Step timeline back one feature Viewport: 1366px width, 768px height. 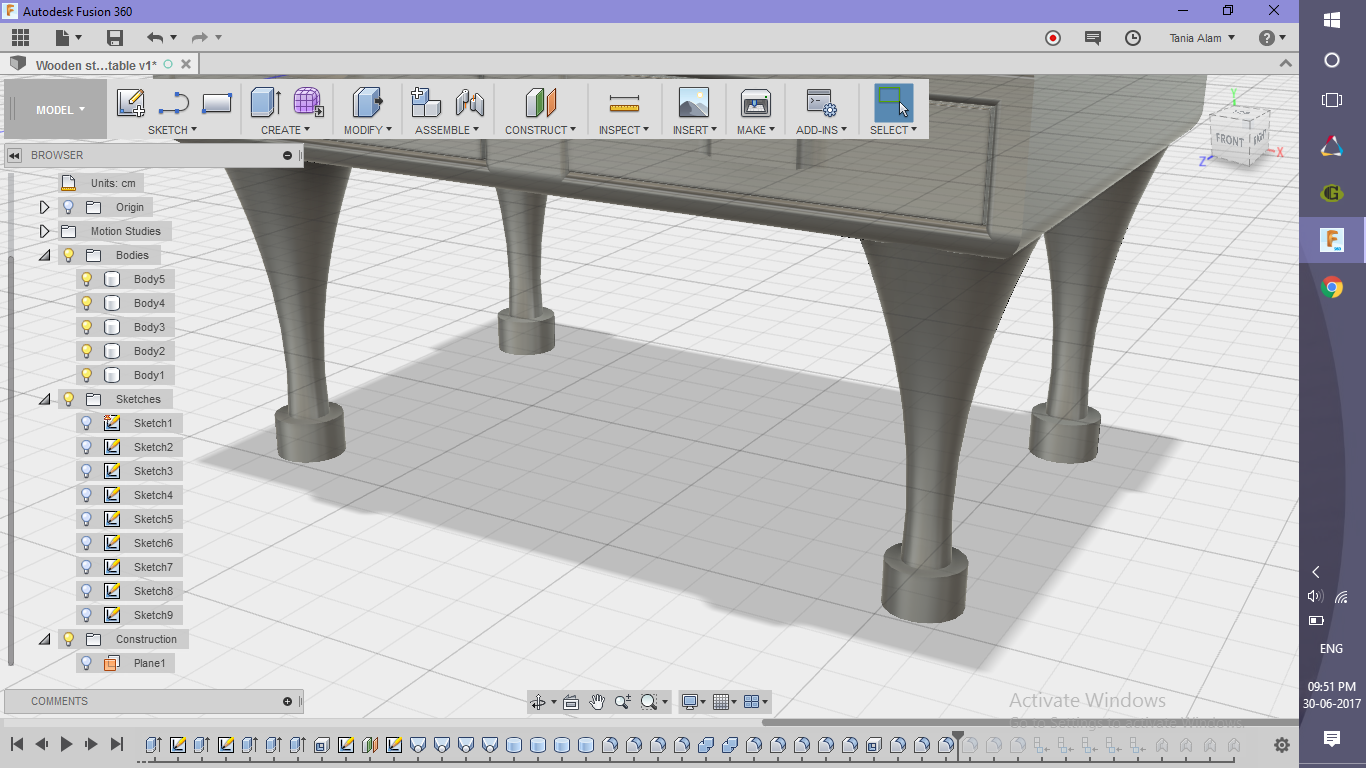(x=42, y=744)
